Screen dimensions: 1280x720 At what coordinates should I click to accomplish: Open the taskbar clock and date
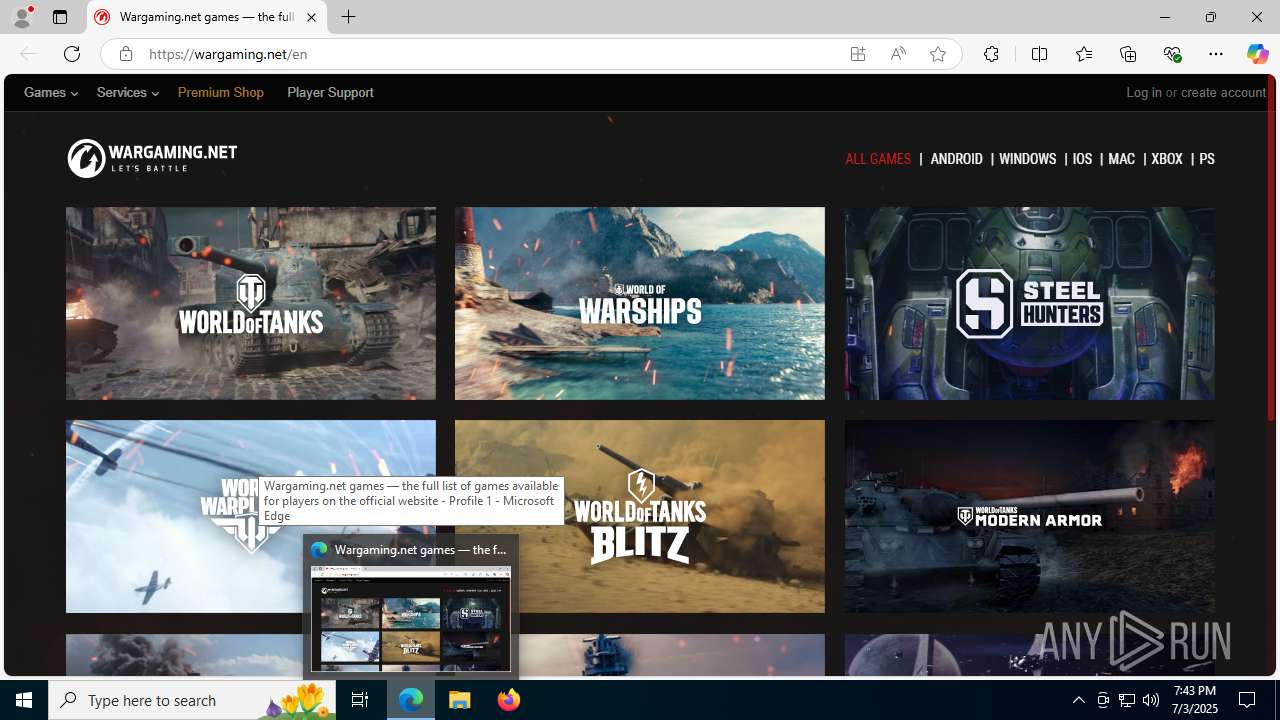point(1194,699)
